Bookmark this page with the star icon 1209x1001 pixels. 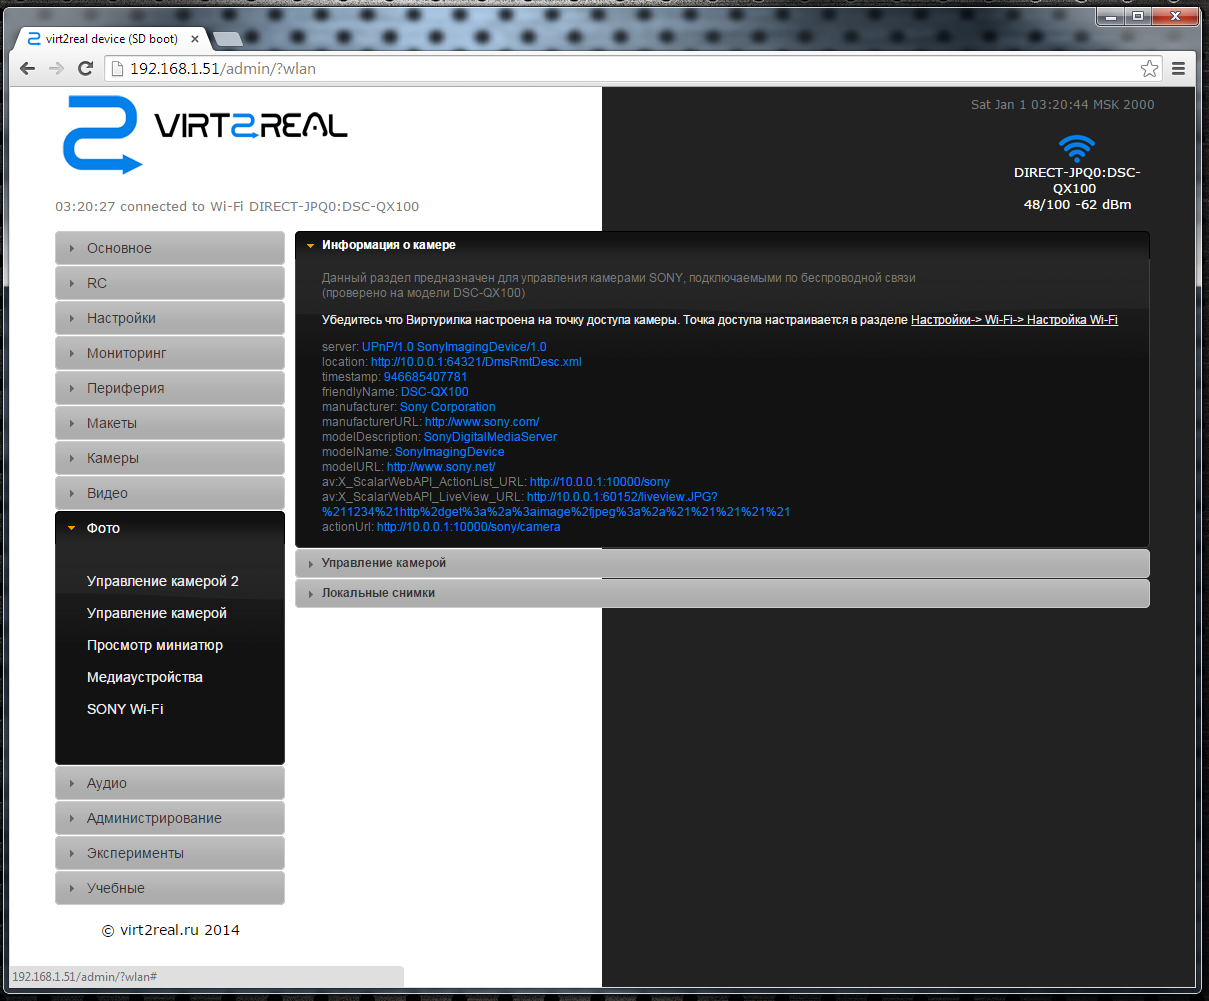click(1149, 69)
